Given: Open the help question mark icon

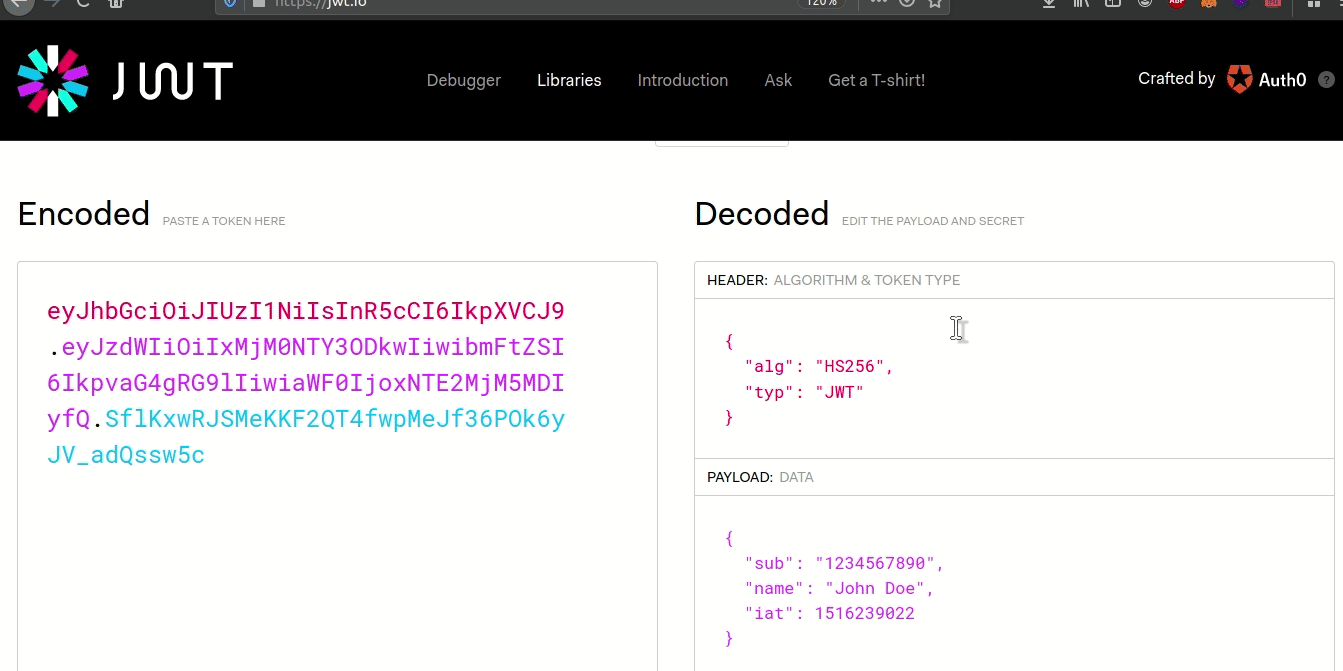Looking at the screenshot, I should [1326, 80].
